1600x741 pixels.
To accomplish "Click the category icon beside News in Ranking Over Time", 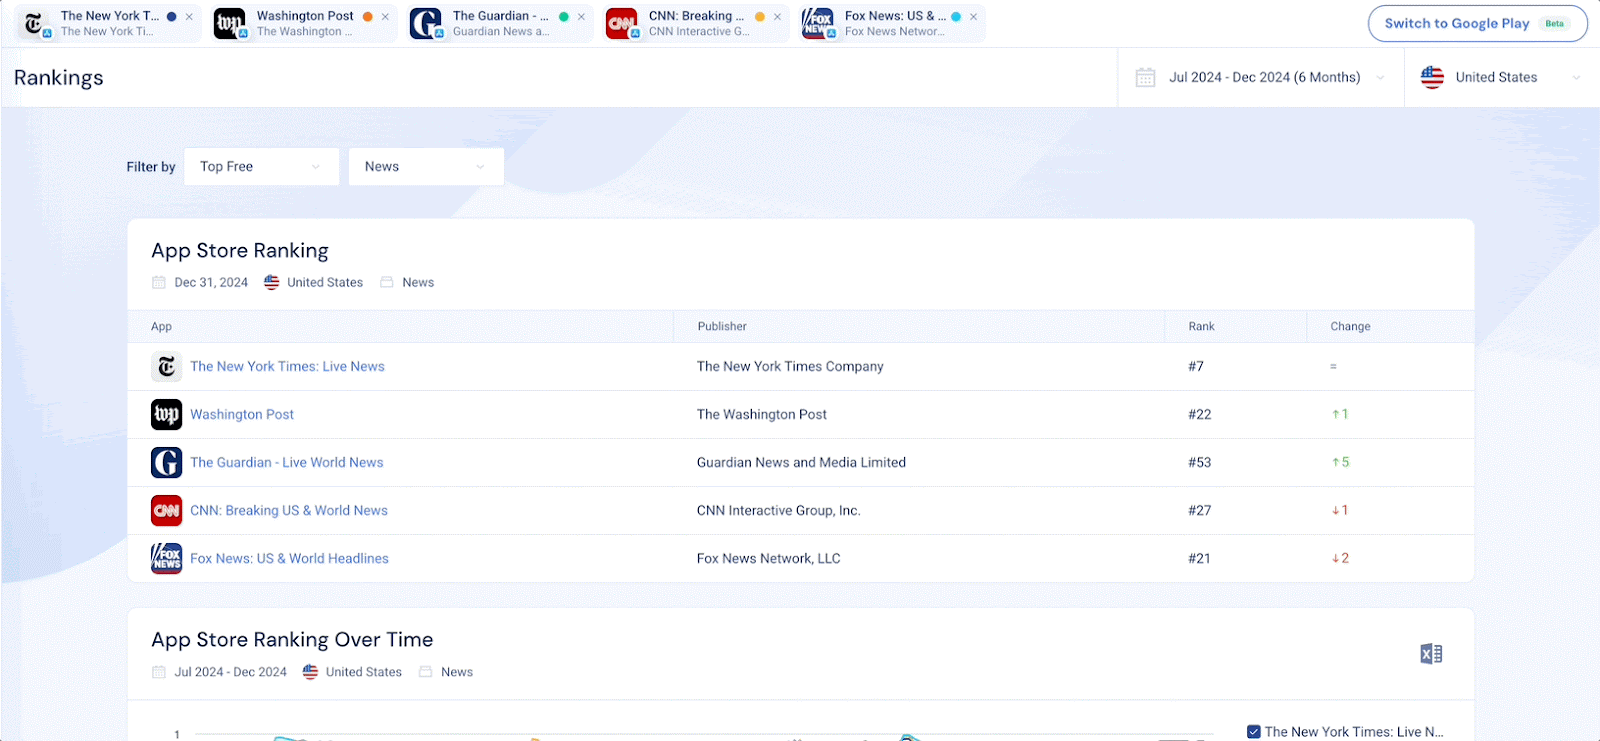I will click(426, 672).
